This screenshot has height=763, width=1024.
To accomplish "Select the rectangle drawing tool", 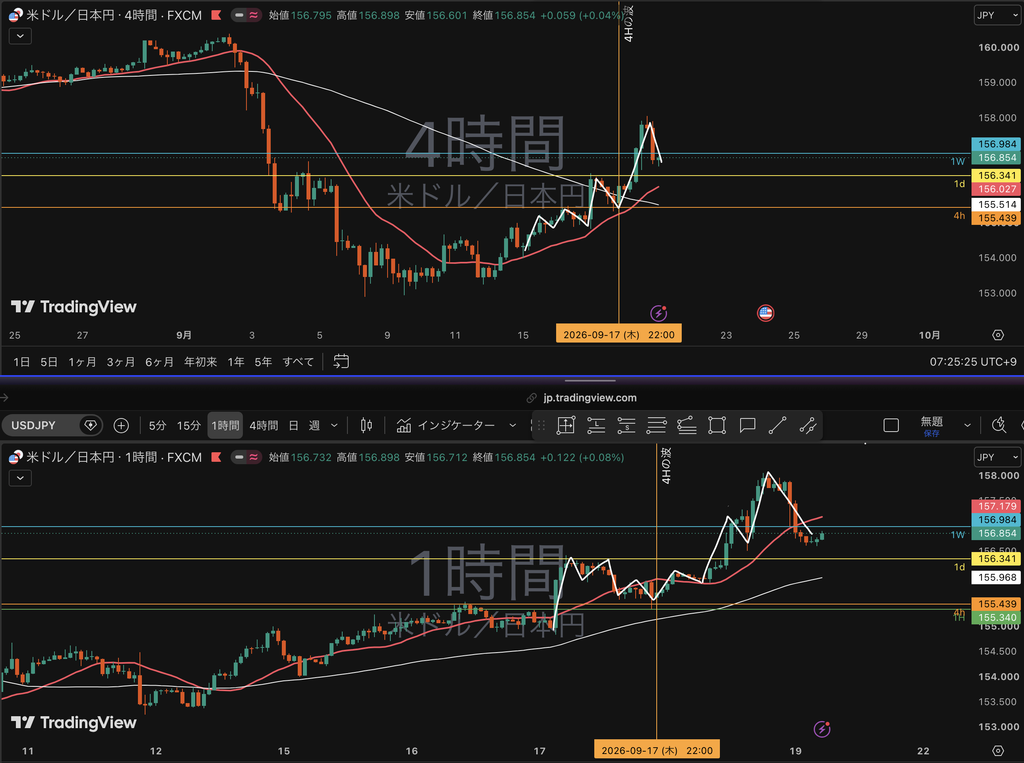I will (x=717, y=425).
